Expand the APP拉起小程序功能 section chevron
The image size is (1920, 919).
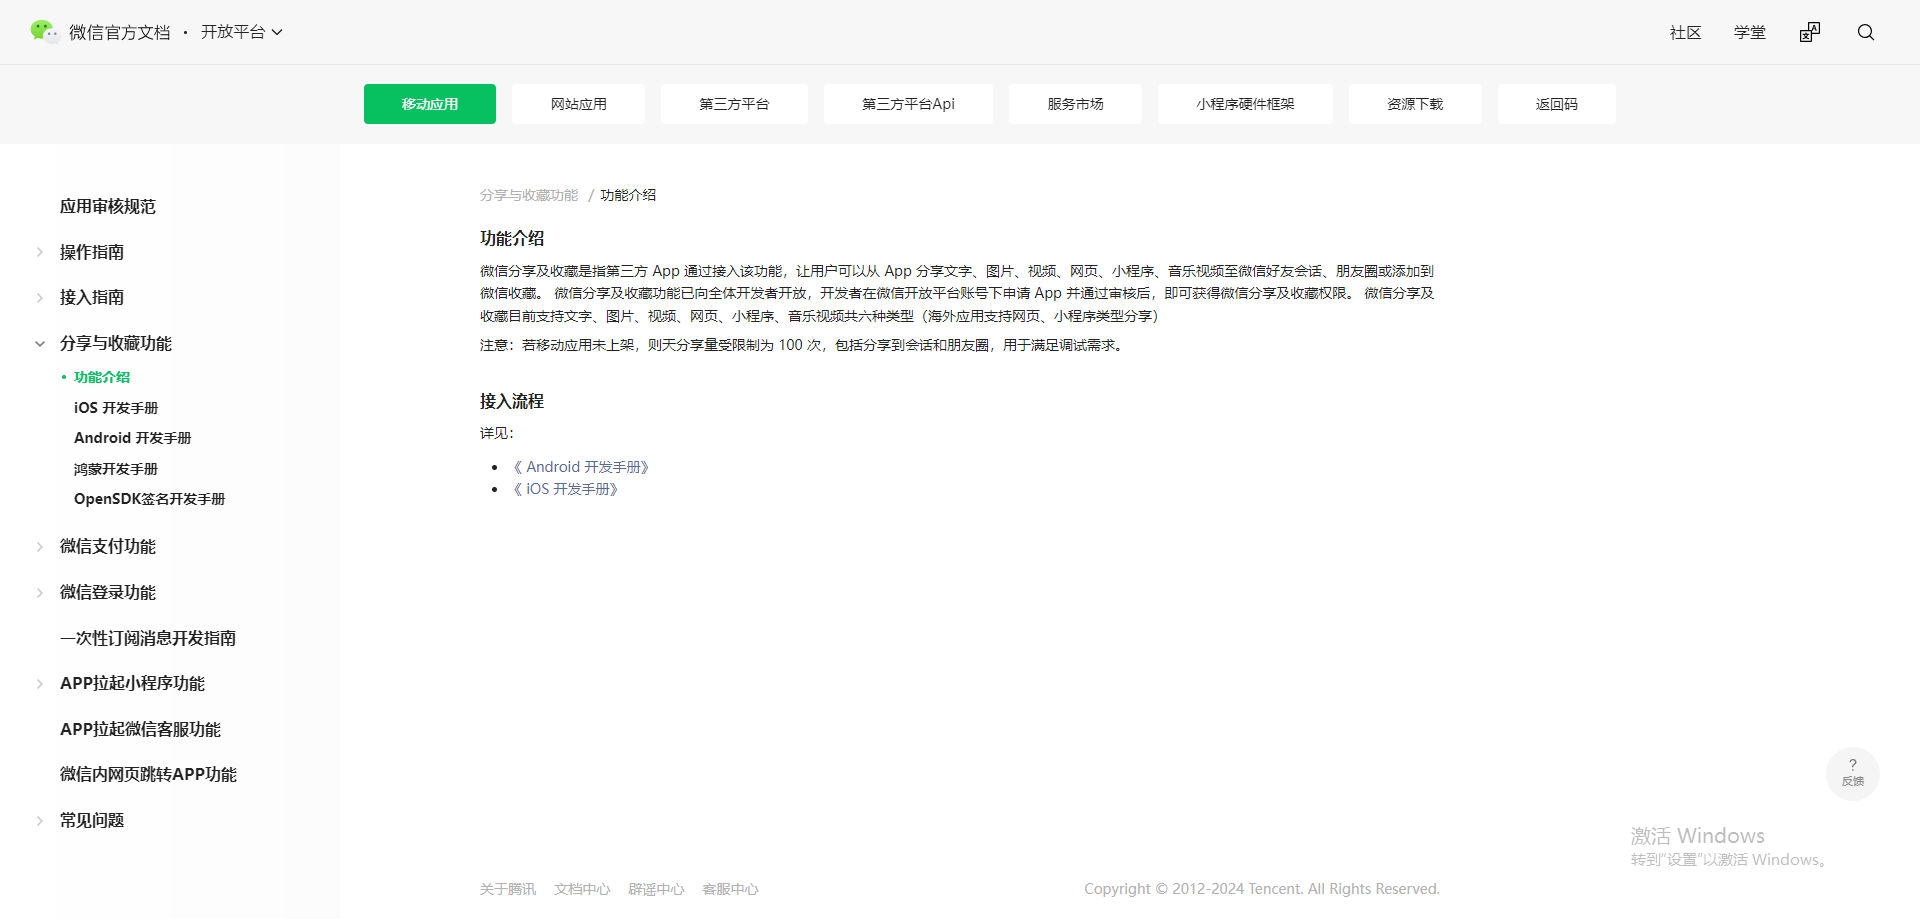click(40, 683)
